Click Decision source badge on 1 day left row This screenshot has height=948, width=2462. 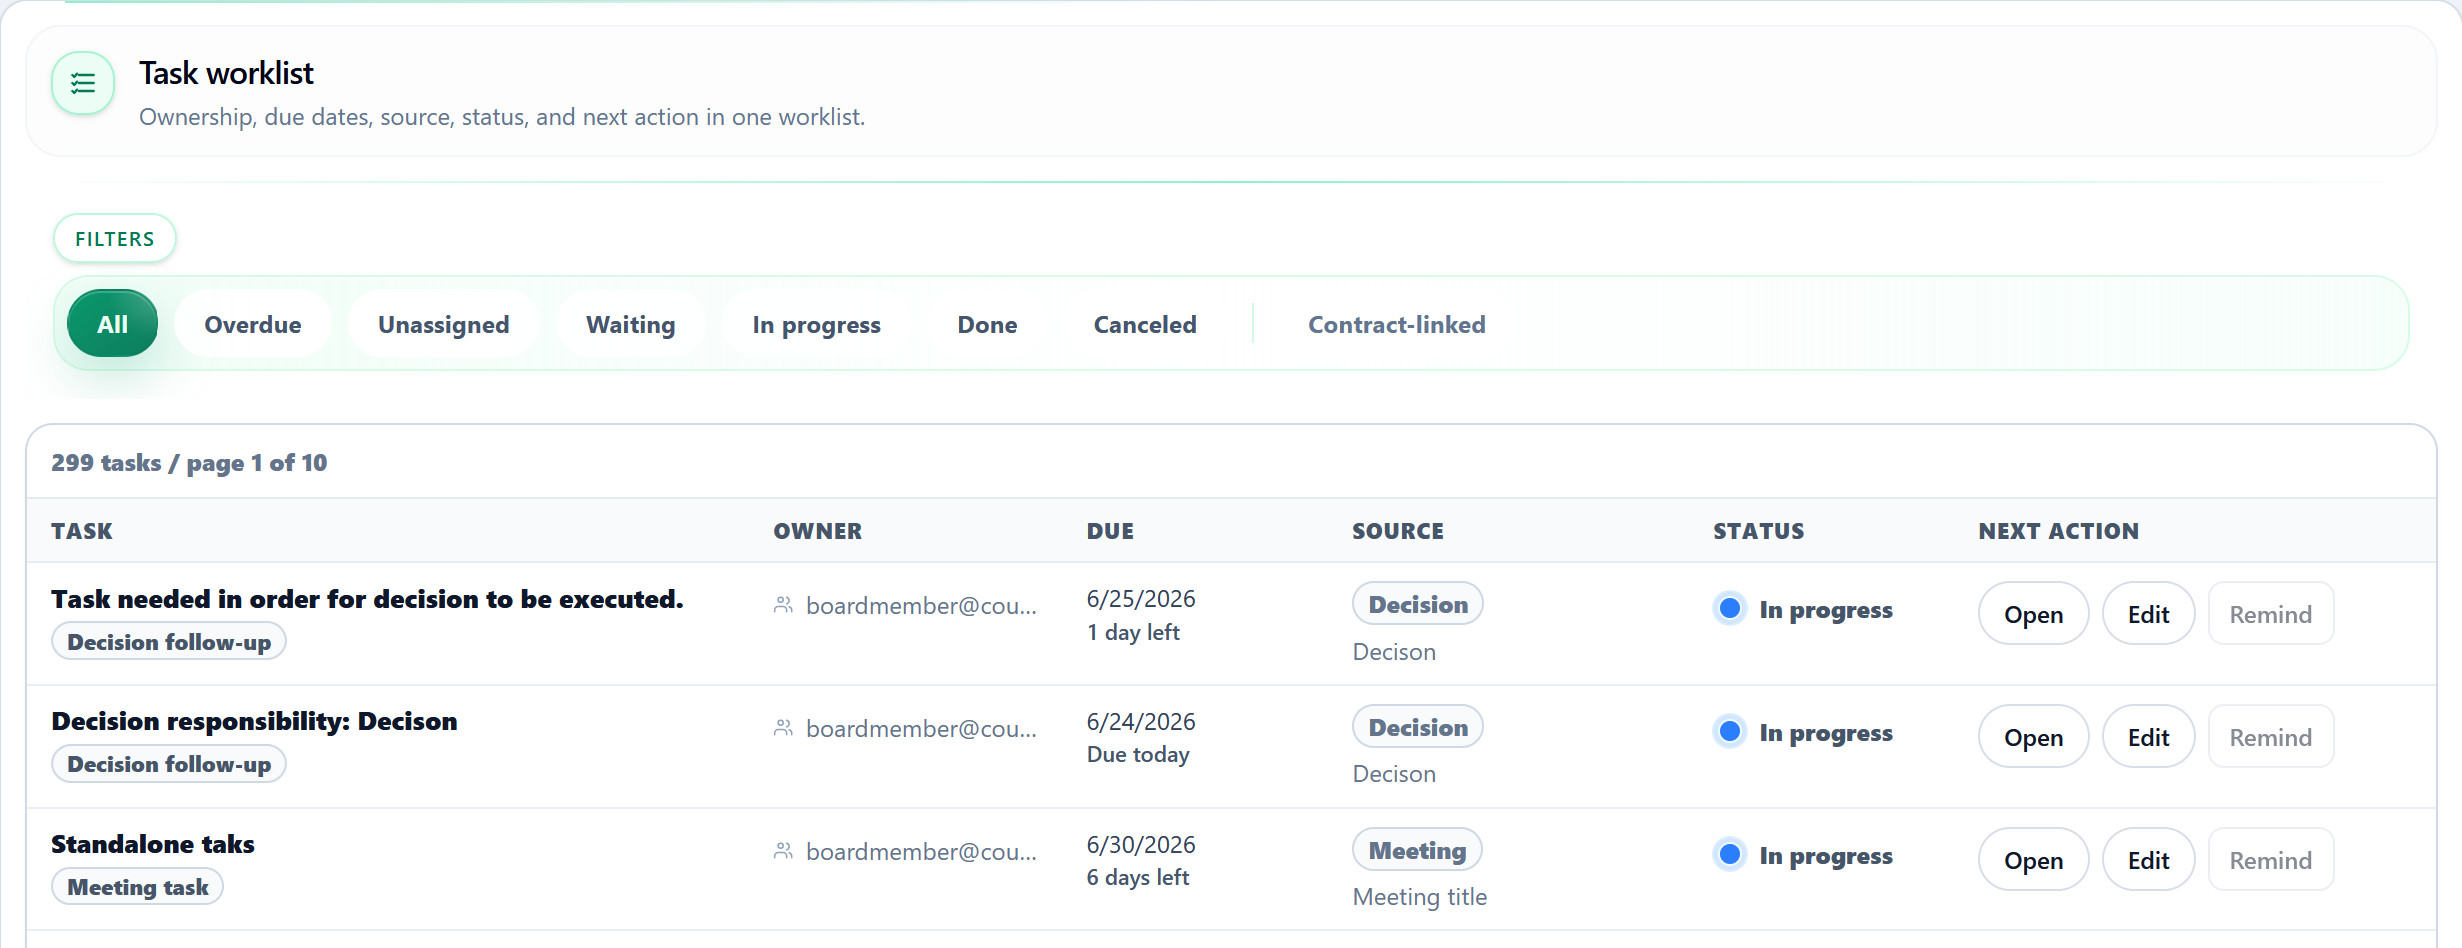click(x=1418, y=604)
